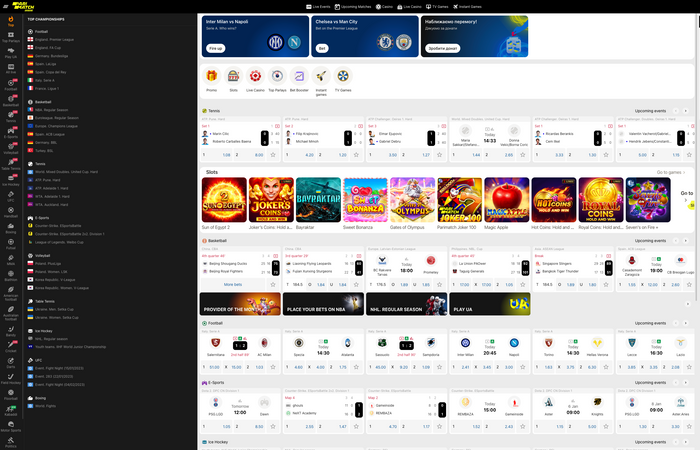
Task: Open Play UA in the left sidebar
Action: point(11,53)
